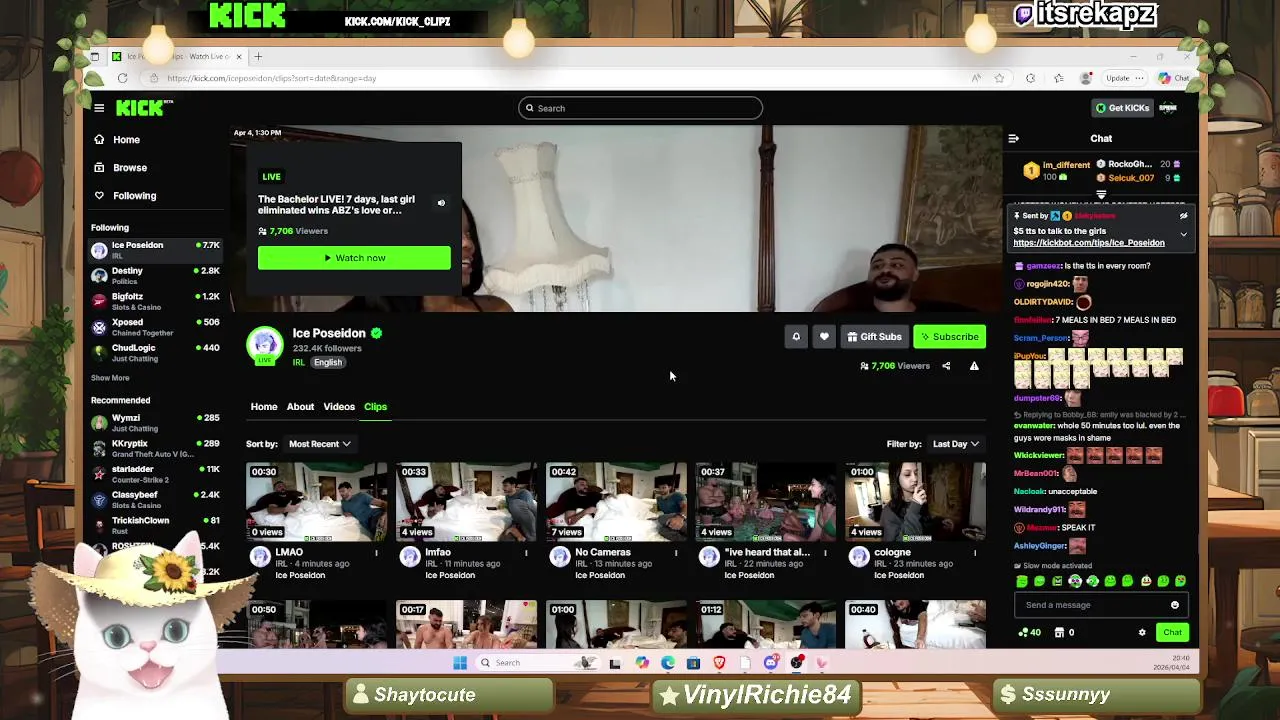This screenshot has width=1280, height=720.
Task: Expand Show more under Following
Action: pyautogui.click(x=110, y=378)
